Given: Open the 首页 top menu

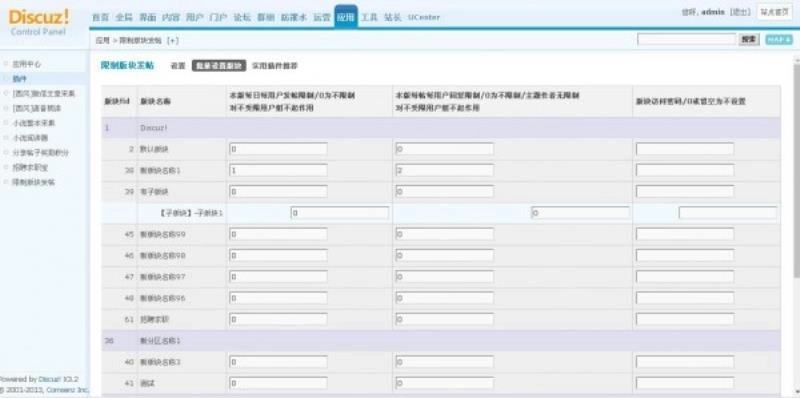Looking at the screenshot, I should (101, 17).
